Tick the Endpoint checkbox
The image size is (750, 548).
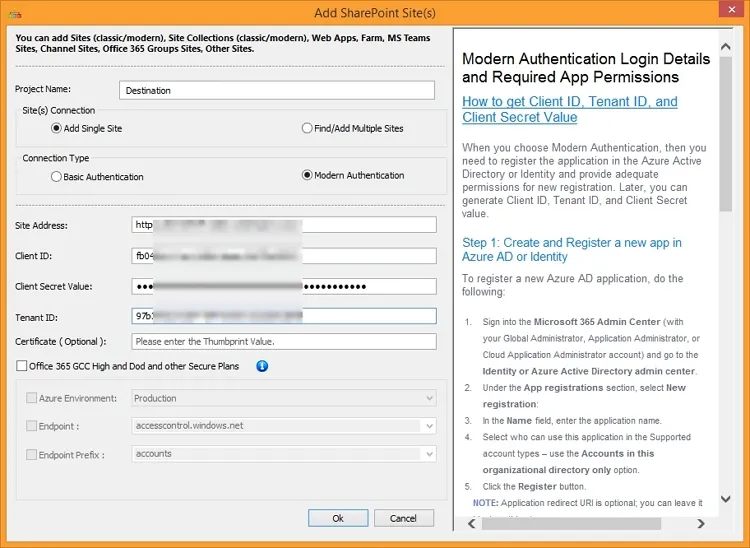32,426
